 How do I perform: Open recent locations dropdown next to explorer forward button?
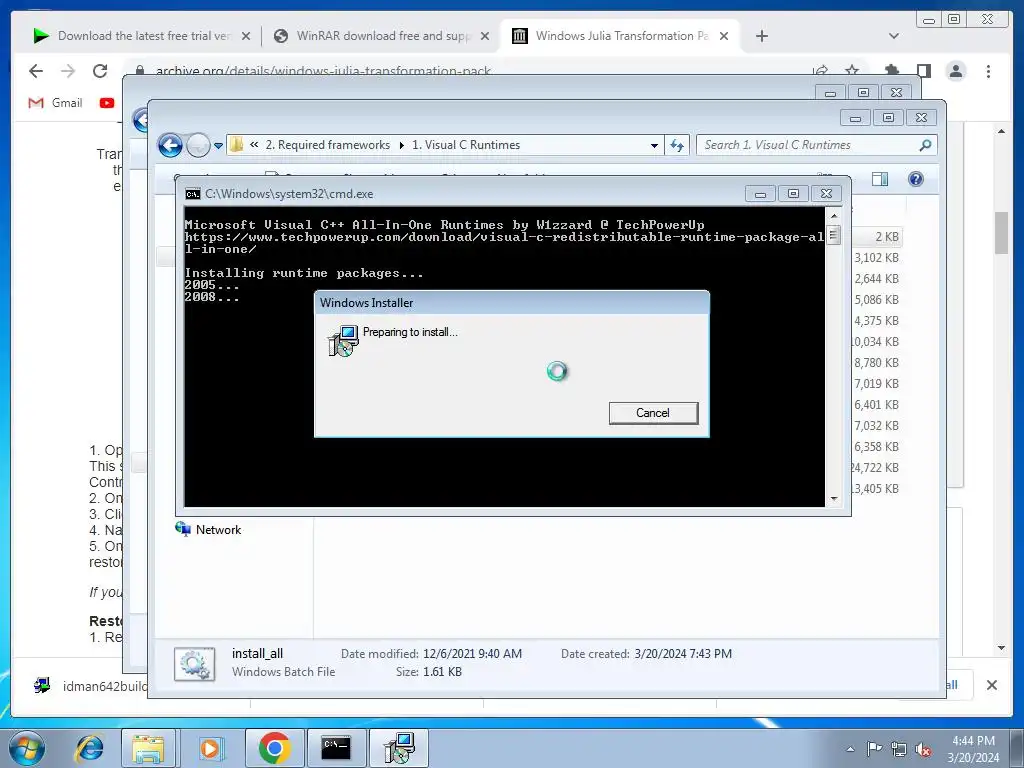coord(218,146)
